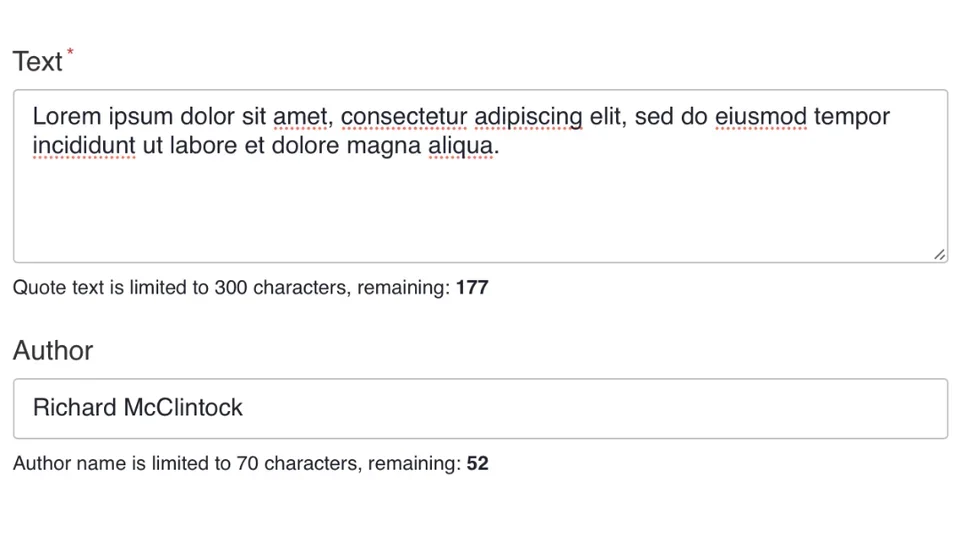The image size is (960, 540).
Task: Click the underlined word "aliqua"
Action: pyautogui.click(x=460, y=147)
